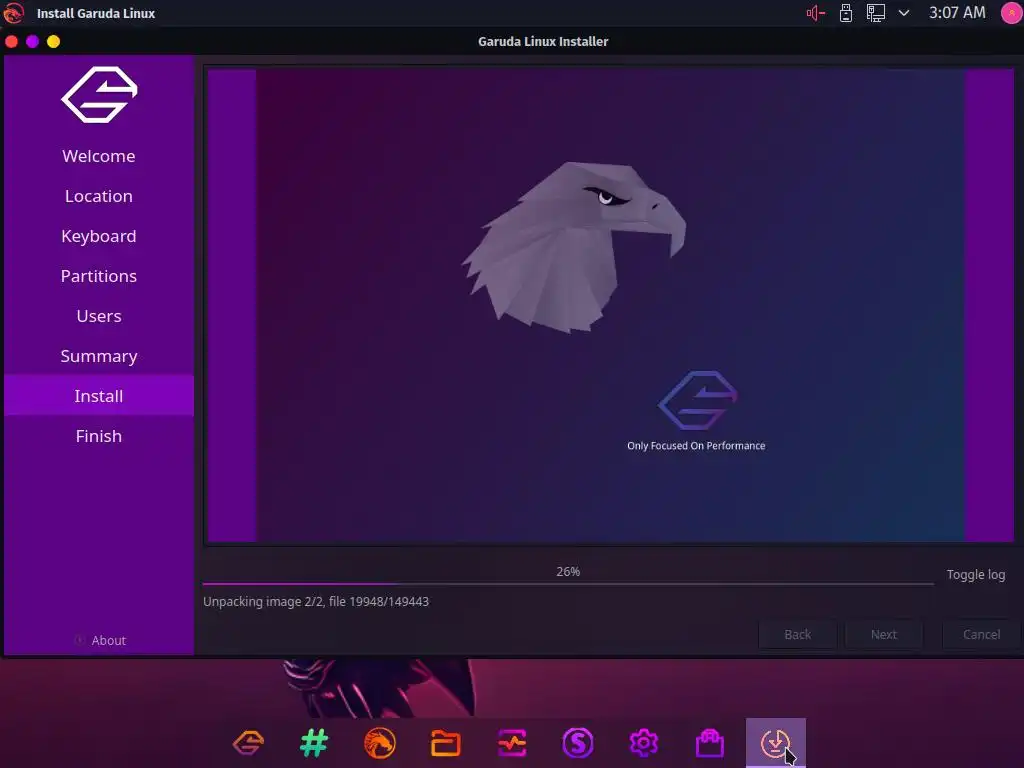This screenshot has width=1024, height=768.
Task: Click the muted volume tray icon
Action: (816, 13)
